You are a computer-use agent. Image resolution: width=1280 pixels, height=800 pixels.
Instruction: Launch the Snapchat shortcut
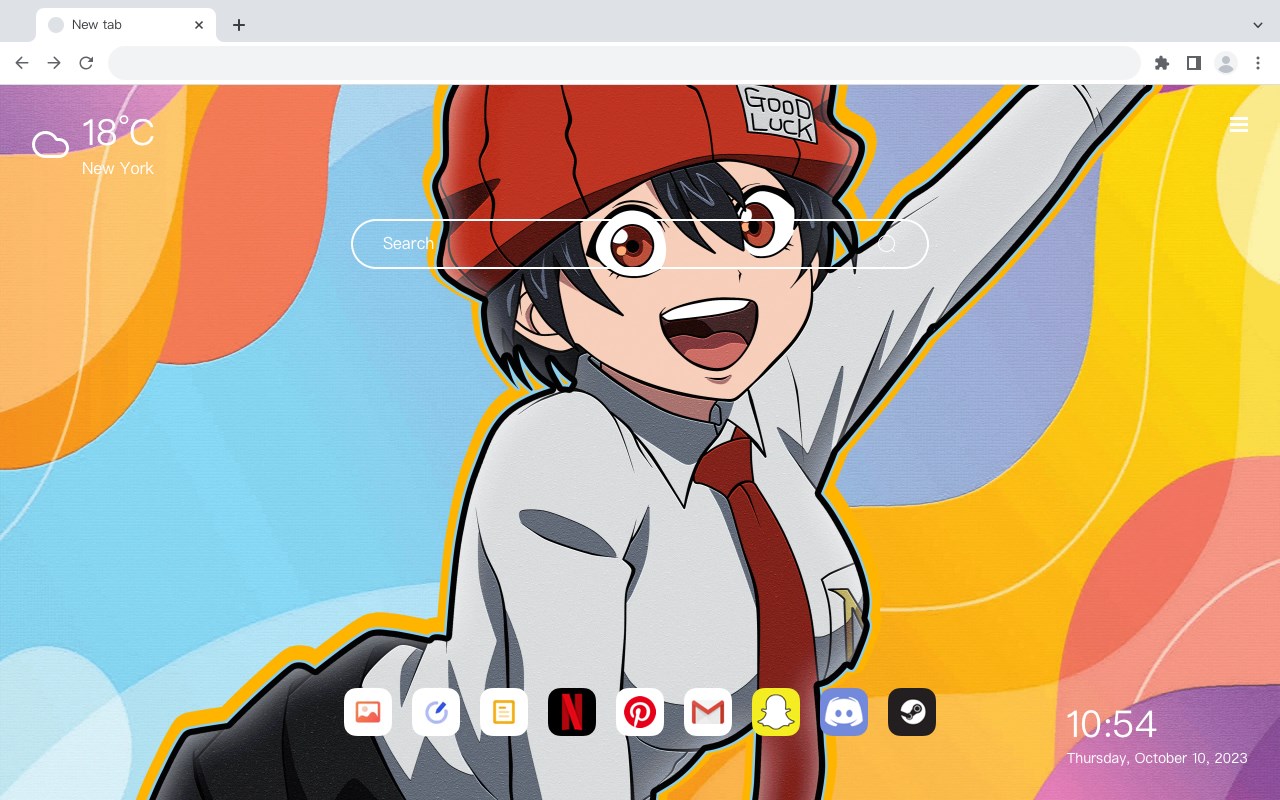pyautogui.click(x=776, y=712)
